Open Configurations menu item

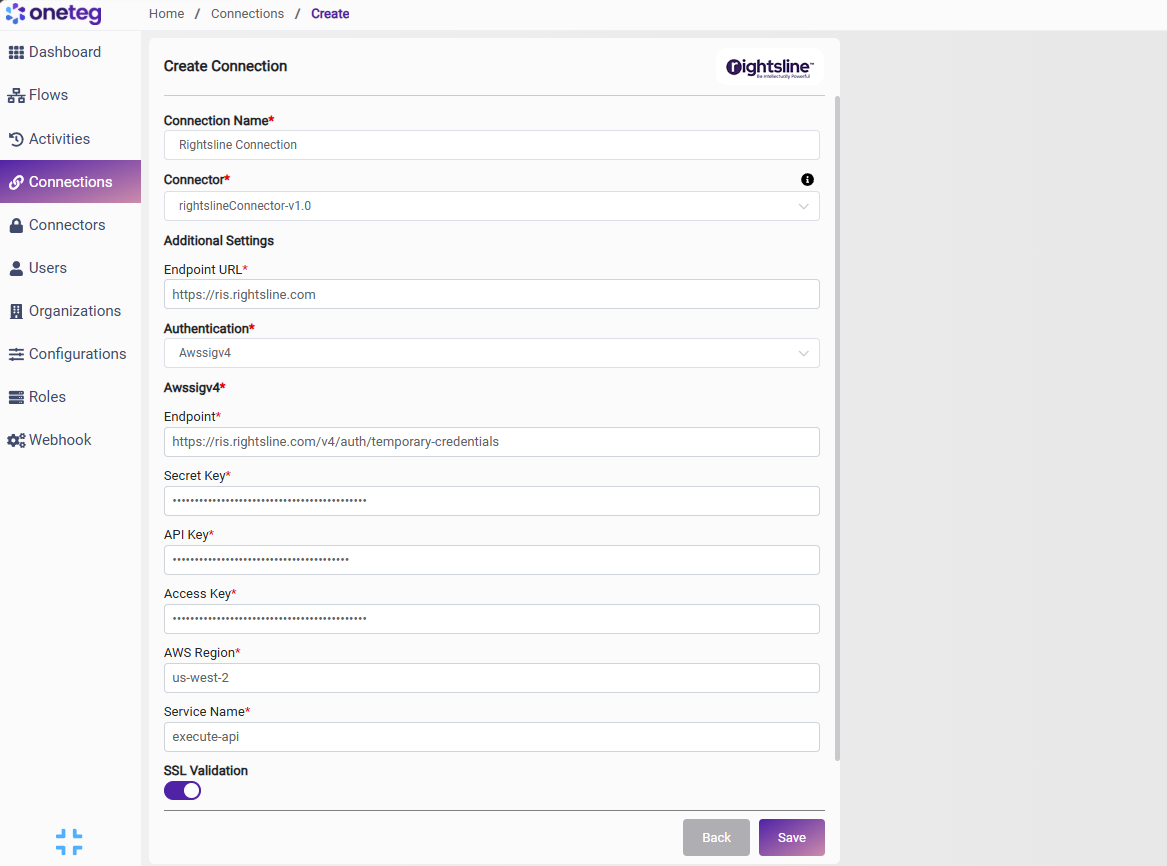pos(70,355)
